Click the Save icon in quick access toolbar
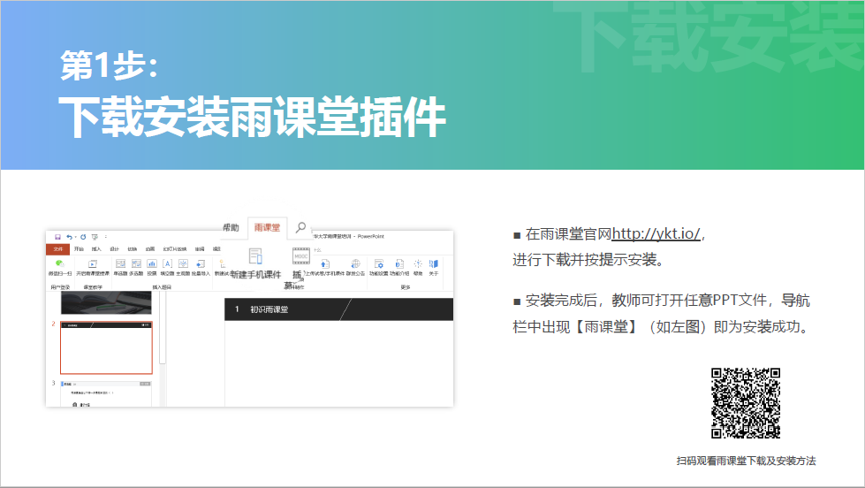The height and width of the screenshot is (488, 865). (x=57, y=237)
